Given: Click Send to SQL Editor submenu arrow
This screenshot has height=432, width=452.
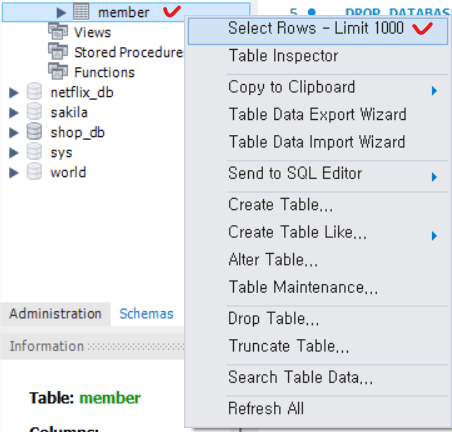Looking at the screenshot, I should (x=434, y=177).
